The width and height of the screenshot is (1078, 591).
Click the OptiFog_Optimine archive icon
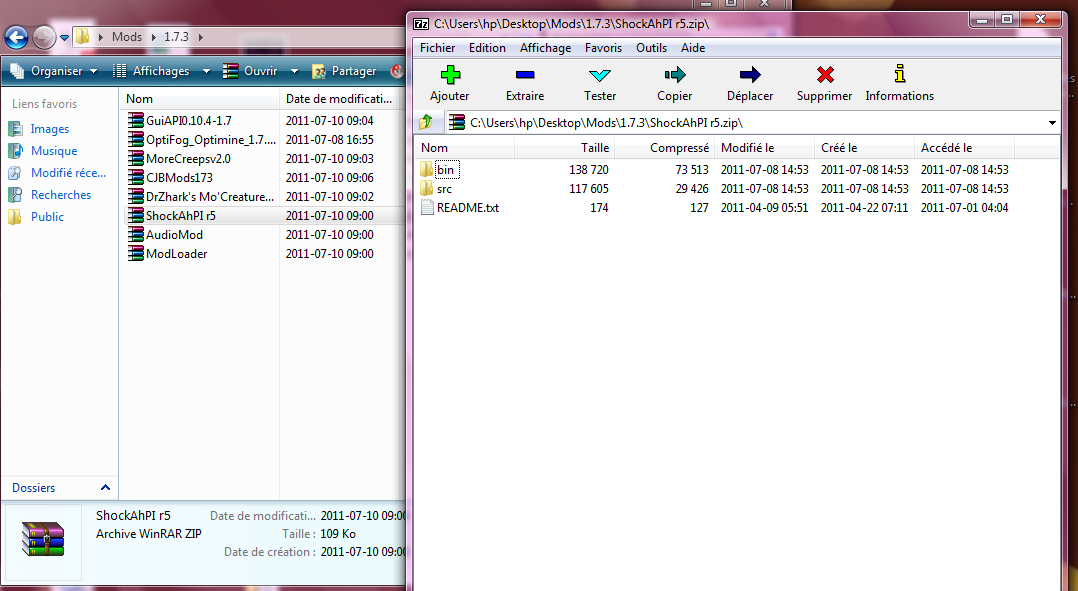click(x=135, y=140)
